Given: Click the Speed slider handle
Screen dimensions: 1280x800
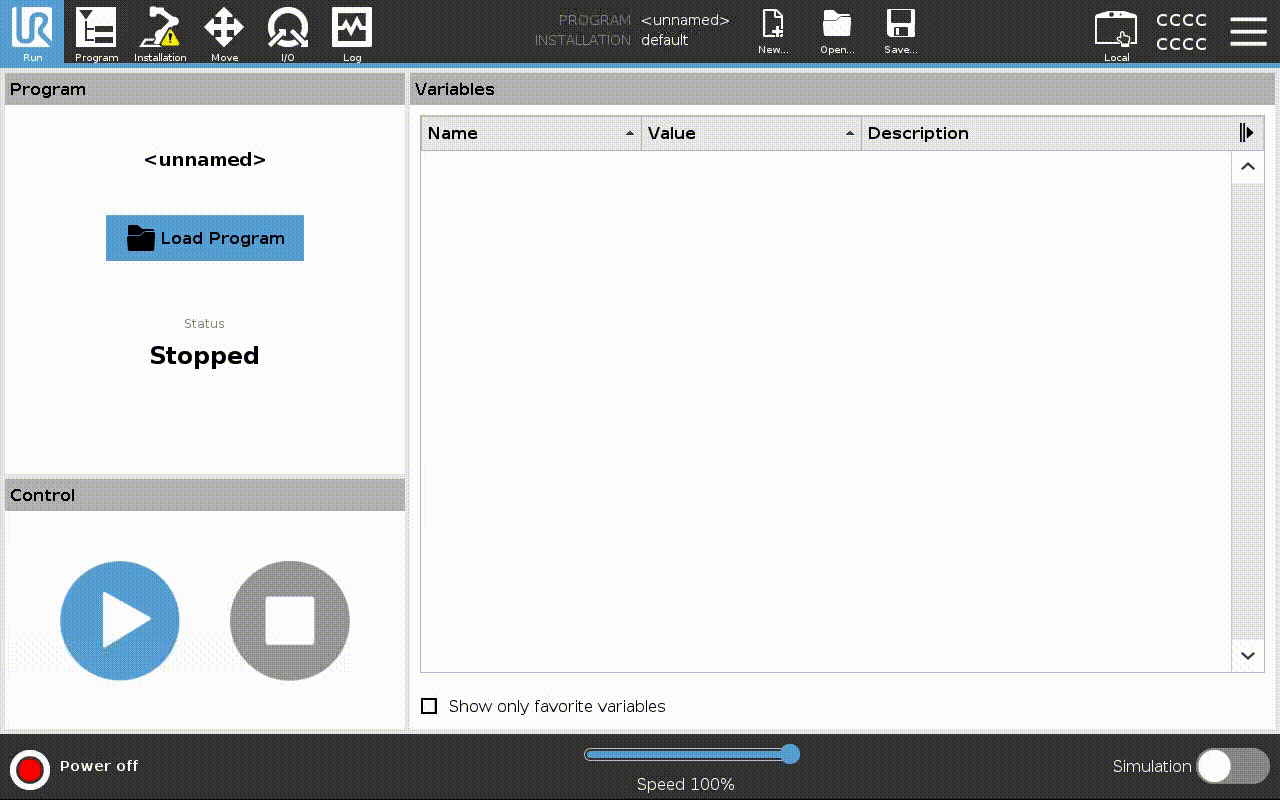Looking at the screenshot, I should pyautogui.click(x=790, y=754).
